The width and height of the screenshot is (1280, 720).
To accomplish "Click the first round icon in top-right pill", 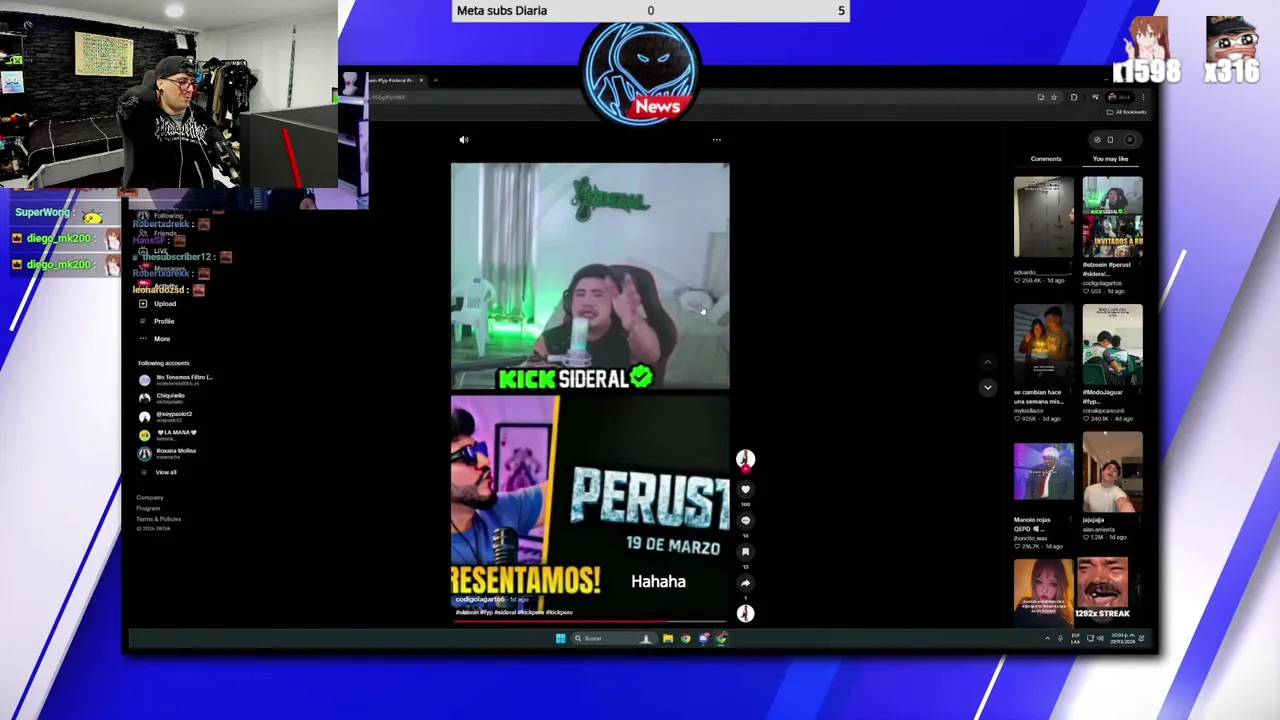I will pyautogui.click(x=1097, y=140).
